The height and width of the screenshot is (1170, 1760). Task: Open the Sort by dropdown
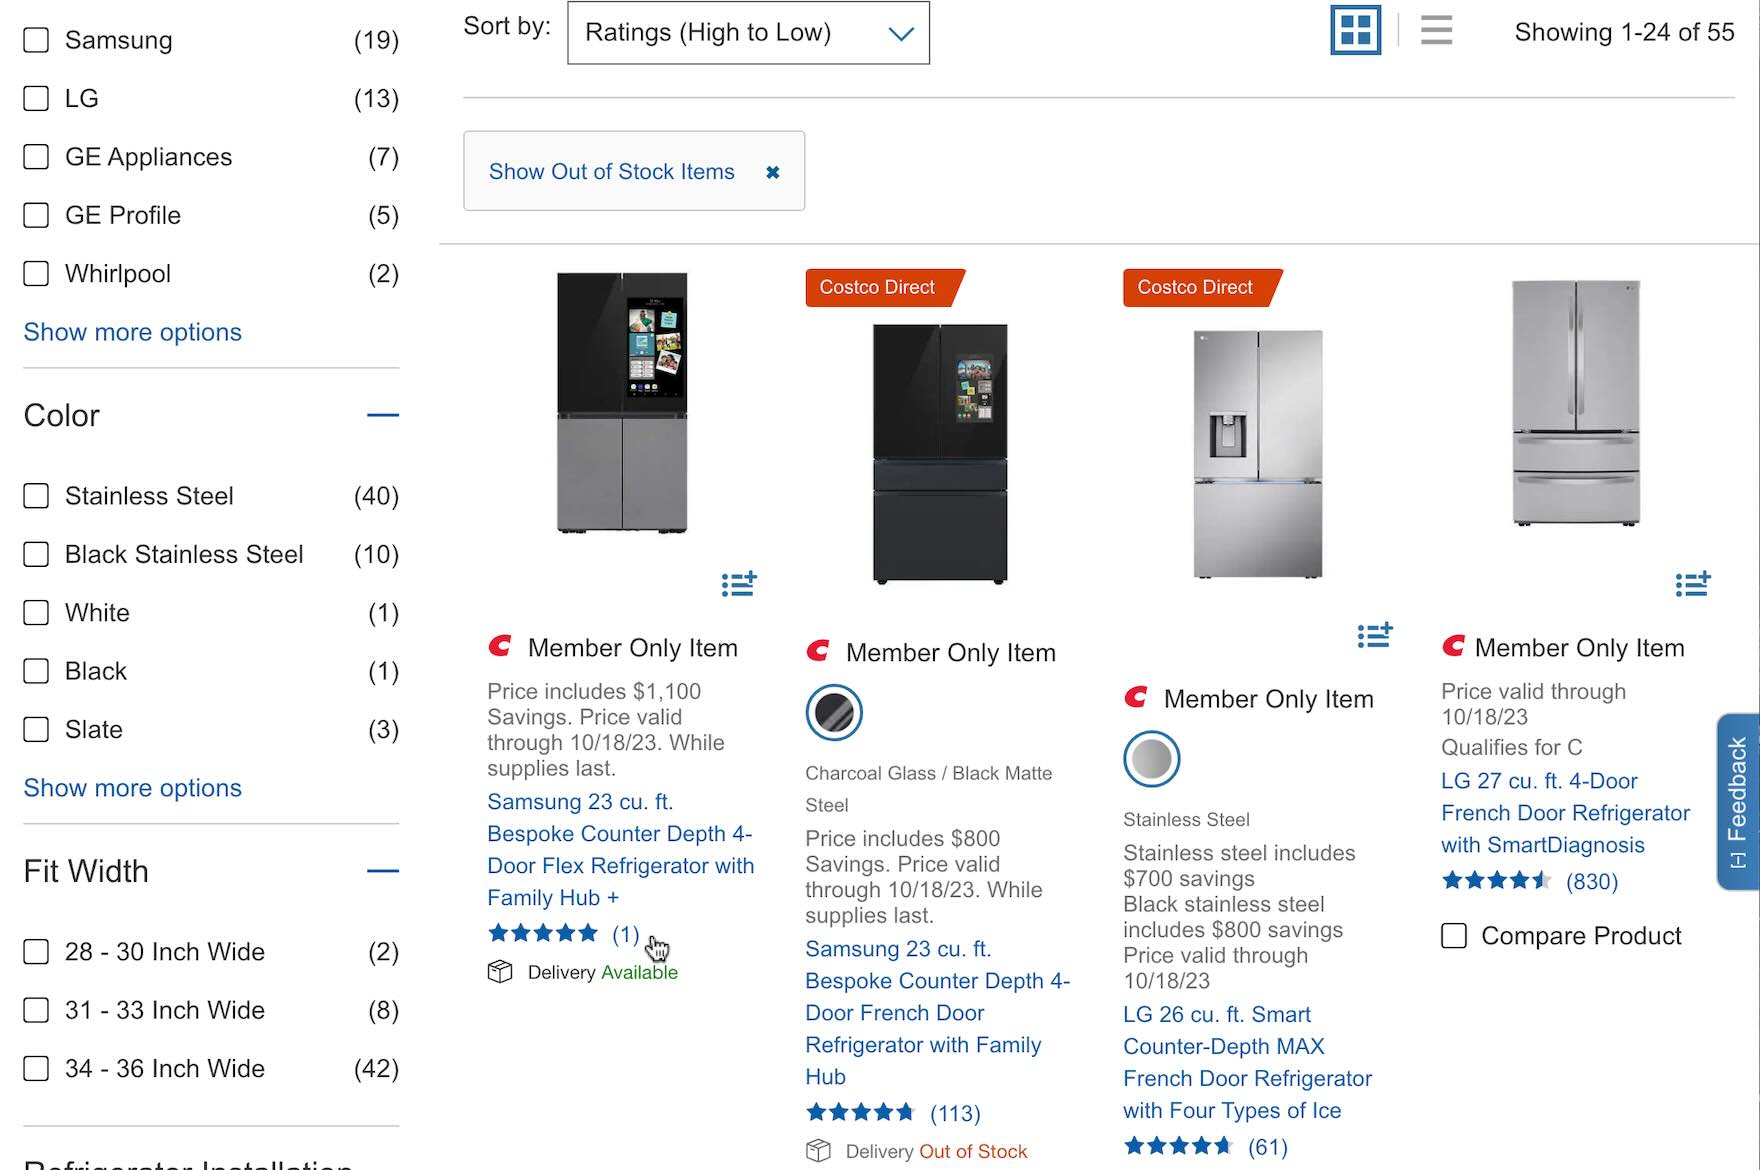pos(748,33)
